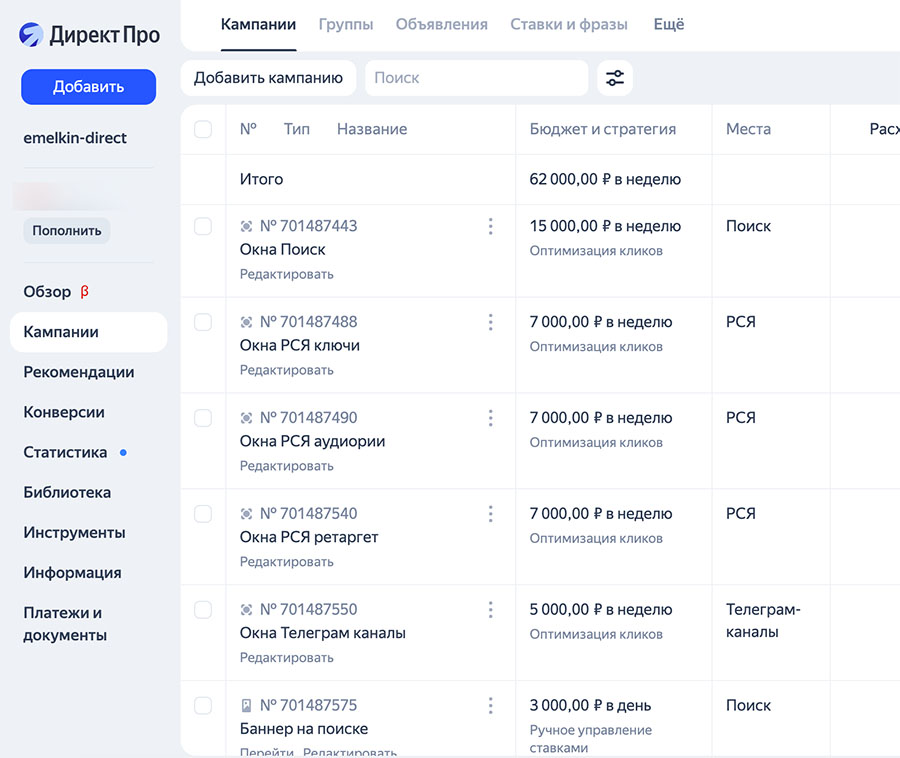Screen dimensions: 900x758
Task: Click Редактировать under Окна РСЯ ключи
Action: [x=287, y=370]
